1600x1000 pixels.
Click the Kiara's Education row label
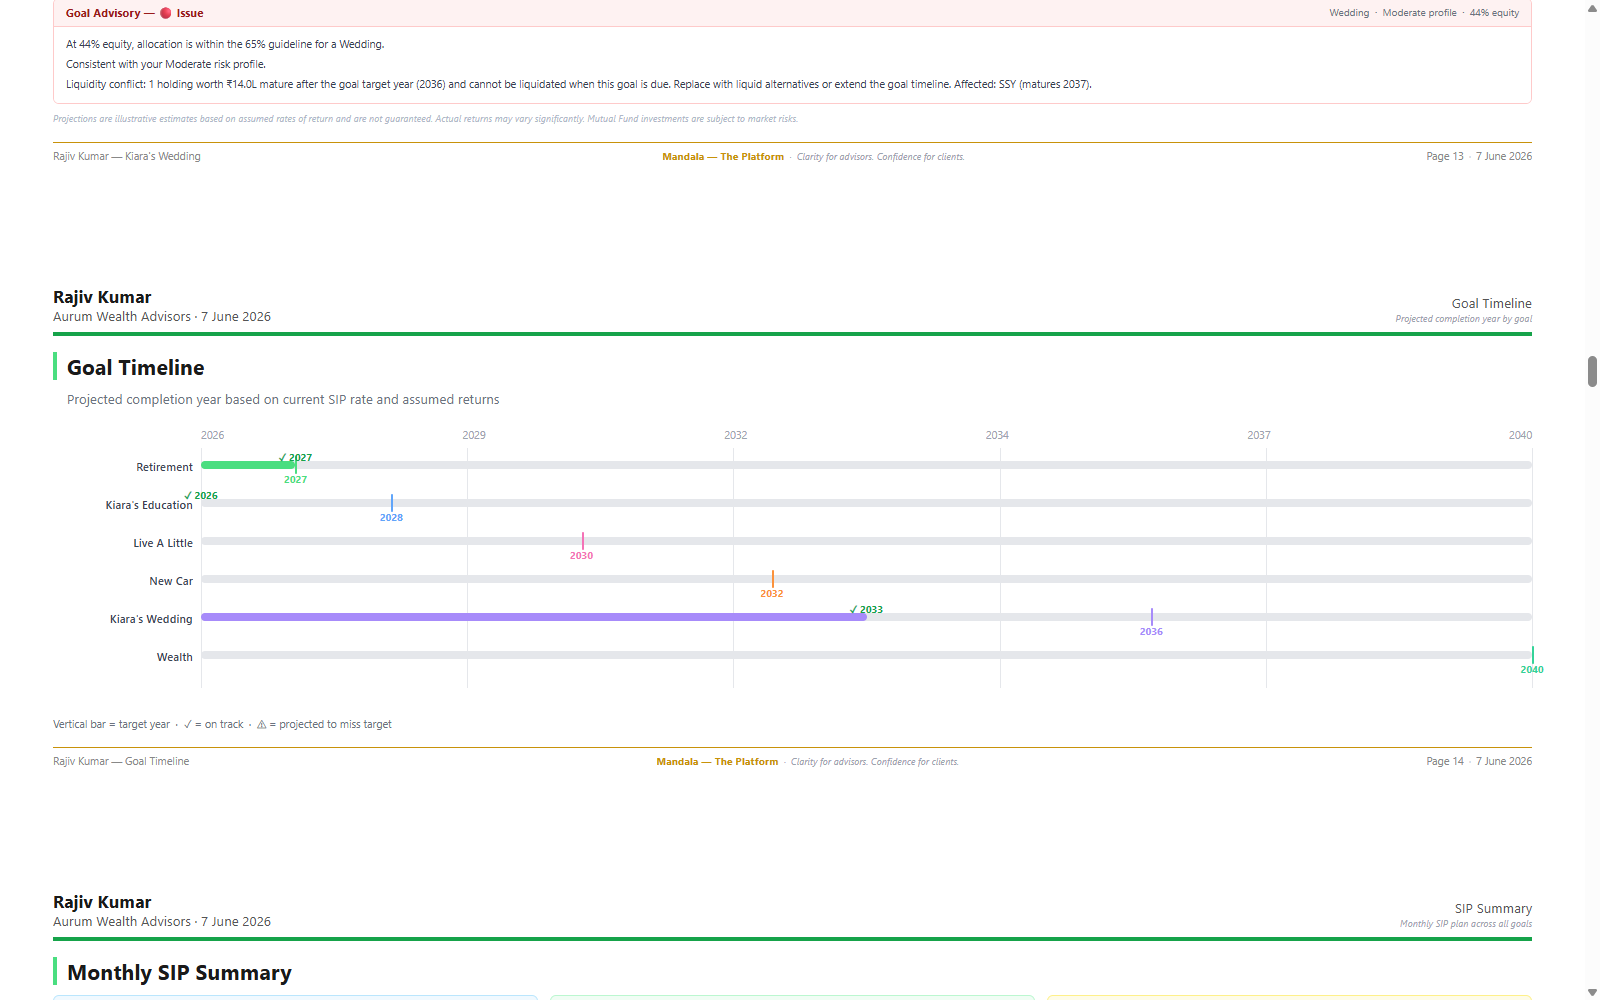[149, 505]
